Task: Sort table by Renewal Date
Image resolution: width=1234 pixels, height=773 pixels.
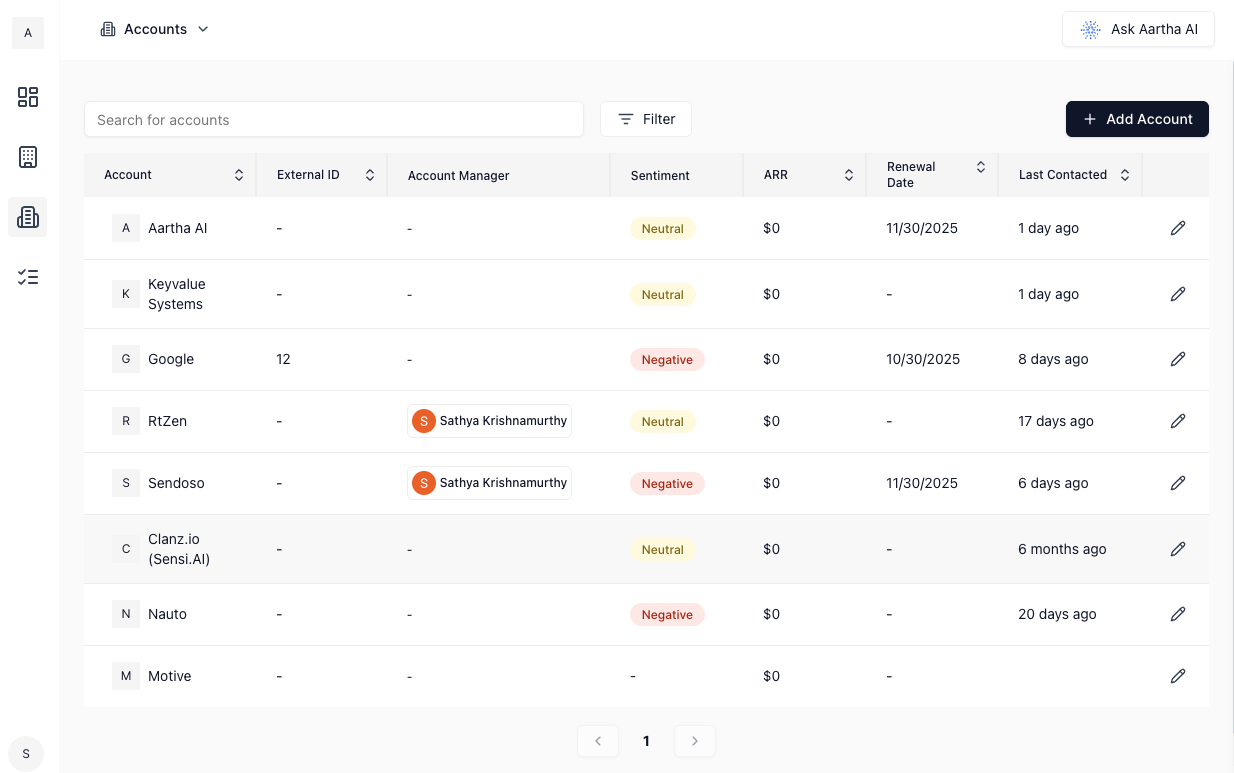Action: [x=980, y=167]
